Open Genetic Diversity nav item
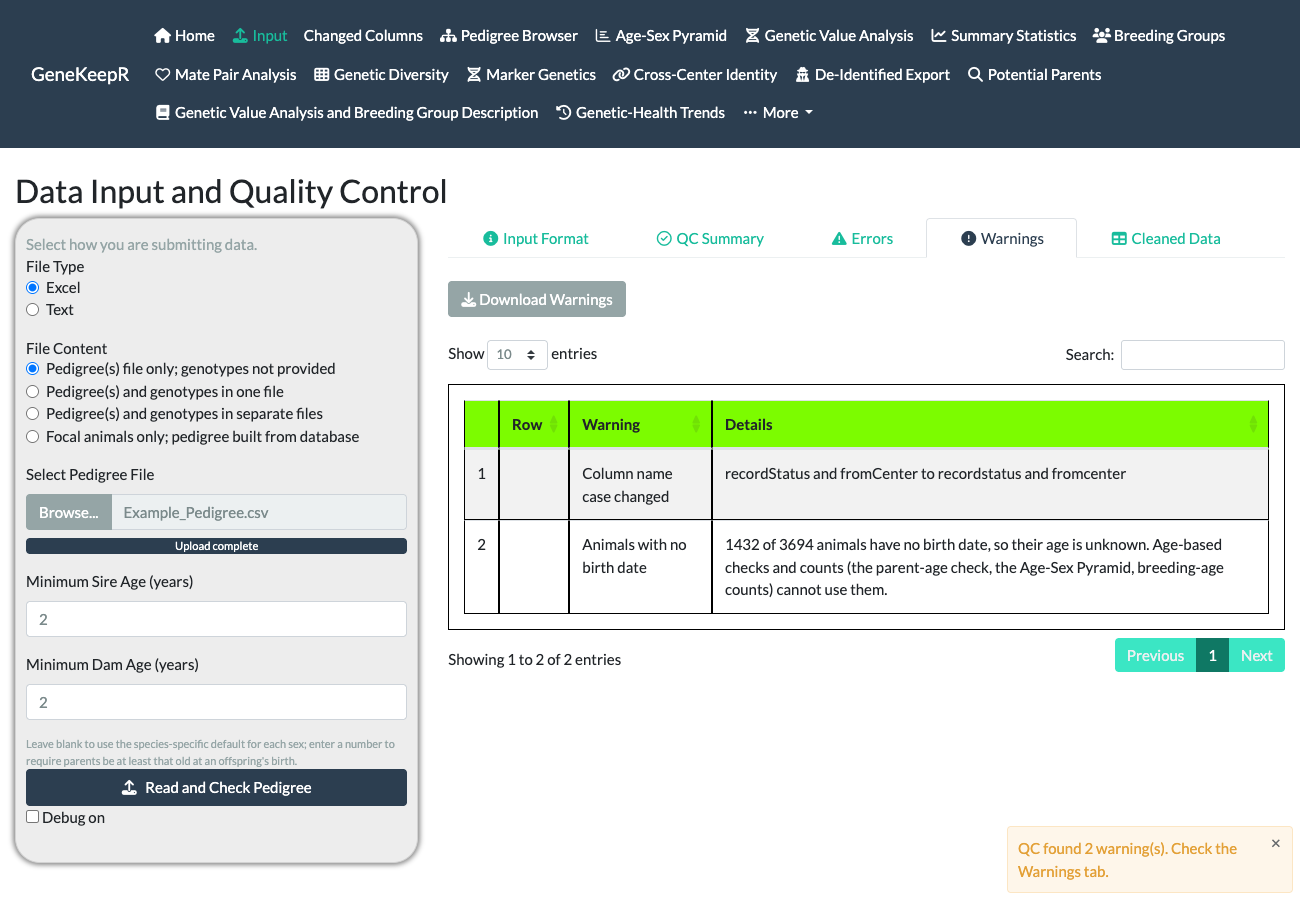The height and width of the screenshot is (900, 1300). pos(381,74)
